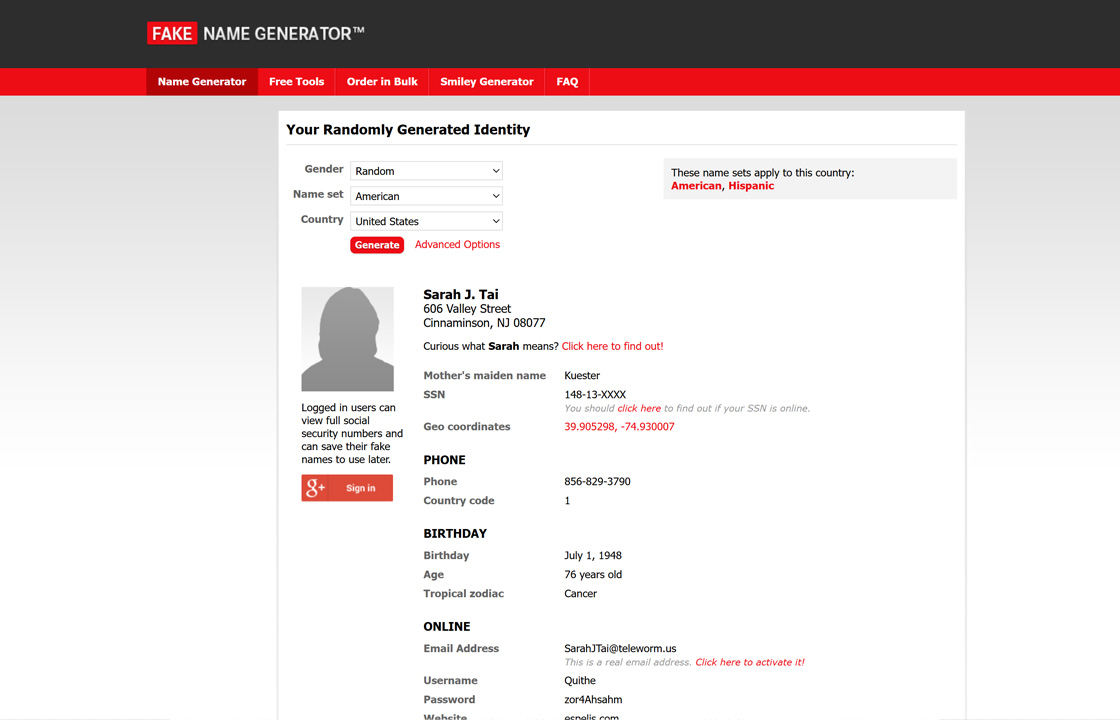Select the phone number 856-829-3790
The image size is (1120, 720).
click(597, 481)
